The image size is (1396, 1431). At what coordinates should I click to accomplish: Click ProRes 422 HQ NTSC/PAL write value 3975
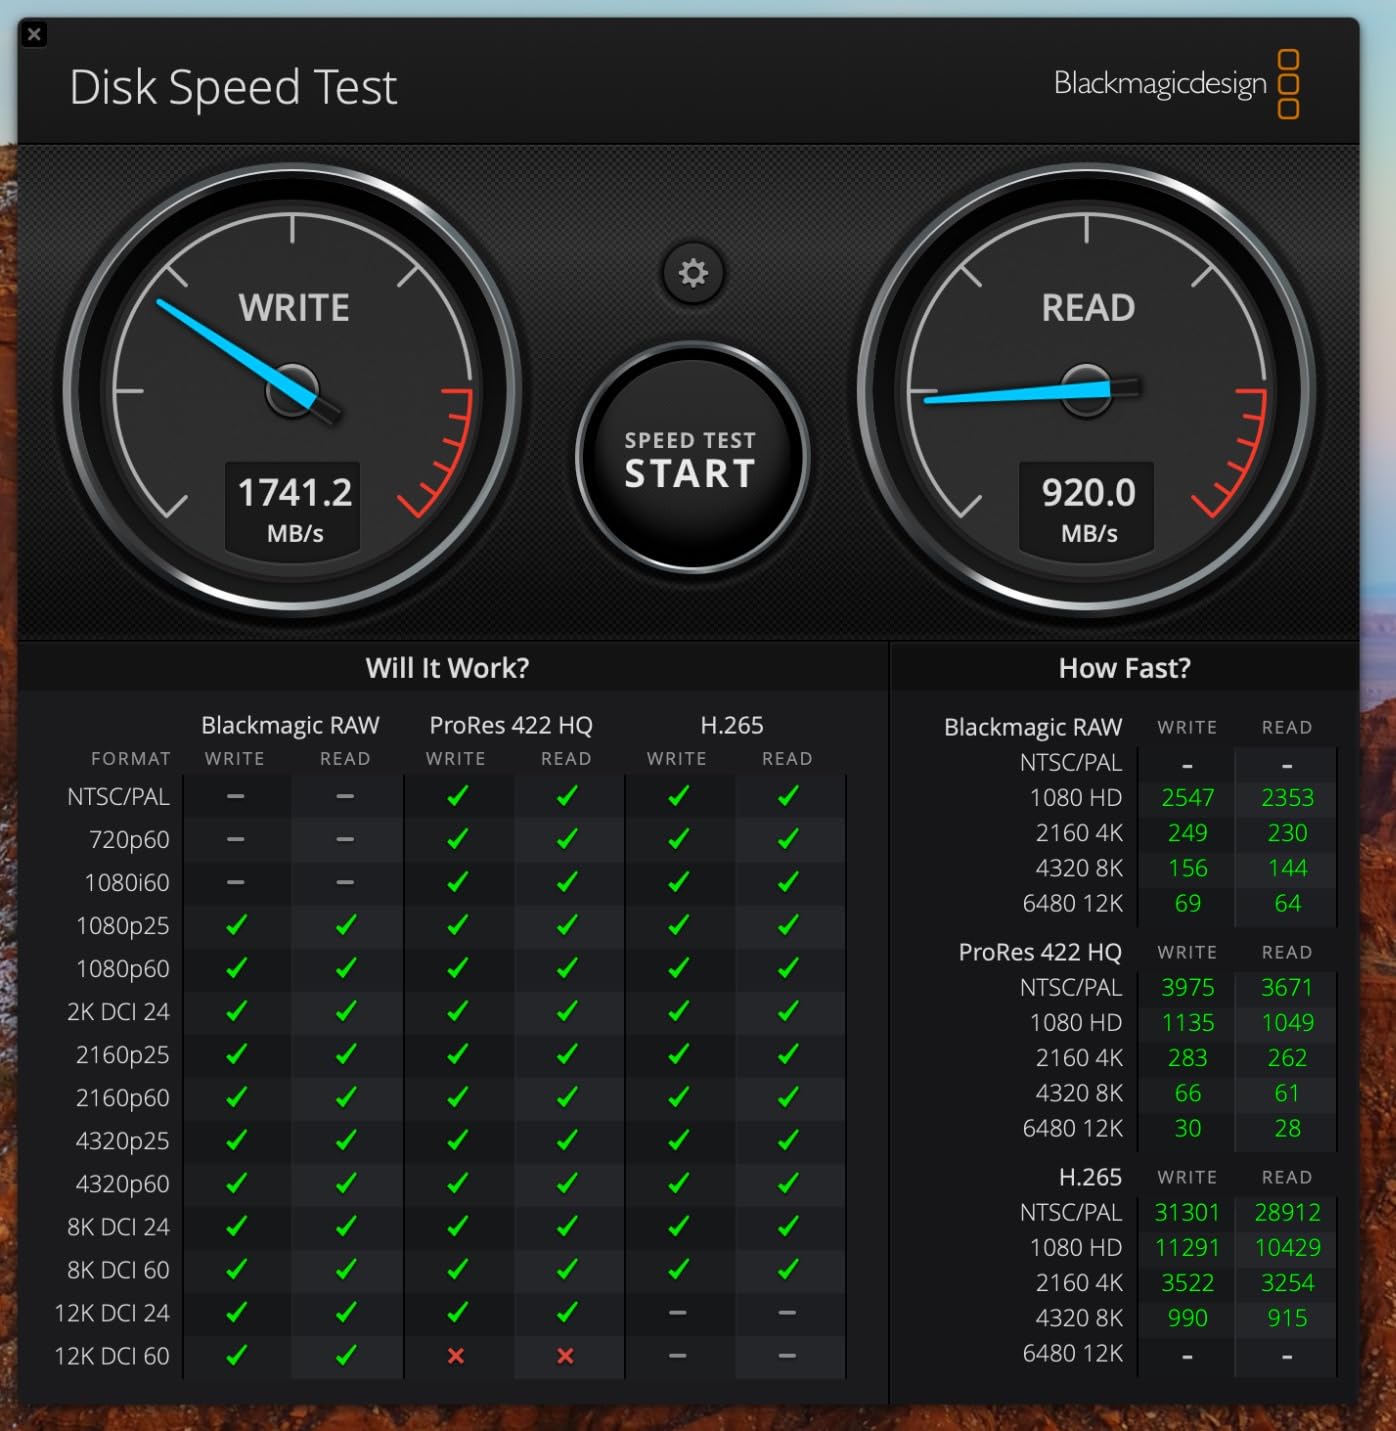click(1187, 988)
